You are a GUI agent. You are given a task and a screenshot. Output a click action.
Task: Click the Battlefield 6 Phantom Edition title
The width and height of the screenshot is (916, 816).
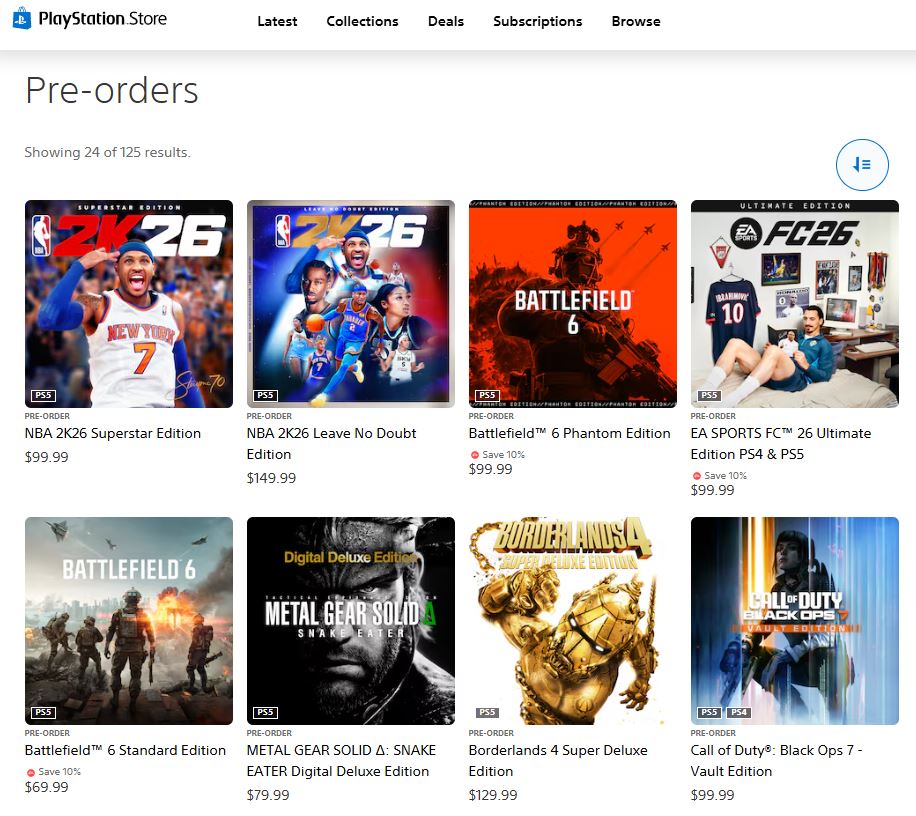(x=570, y=433)
